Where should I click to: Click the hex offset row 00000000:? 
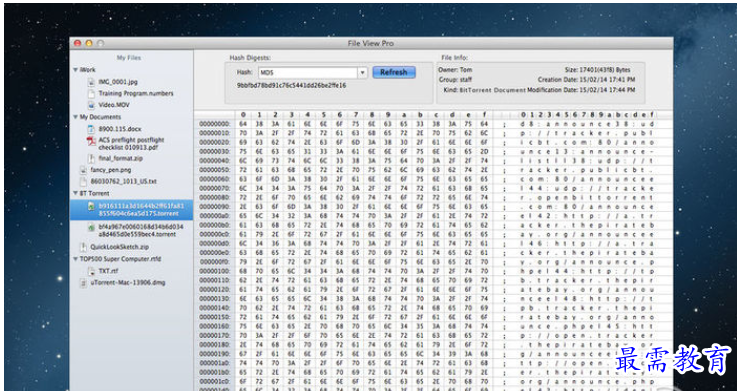[215, 124]
